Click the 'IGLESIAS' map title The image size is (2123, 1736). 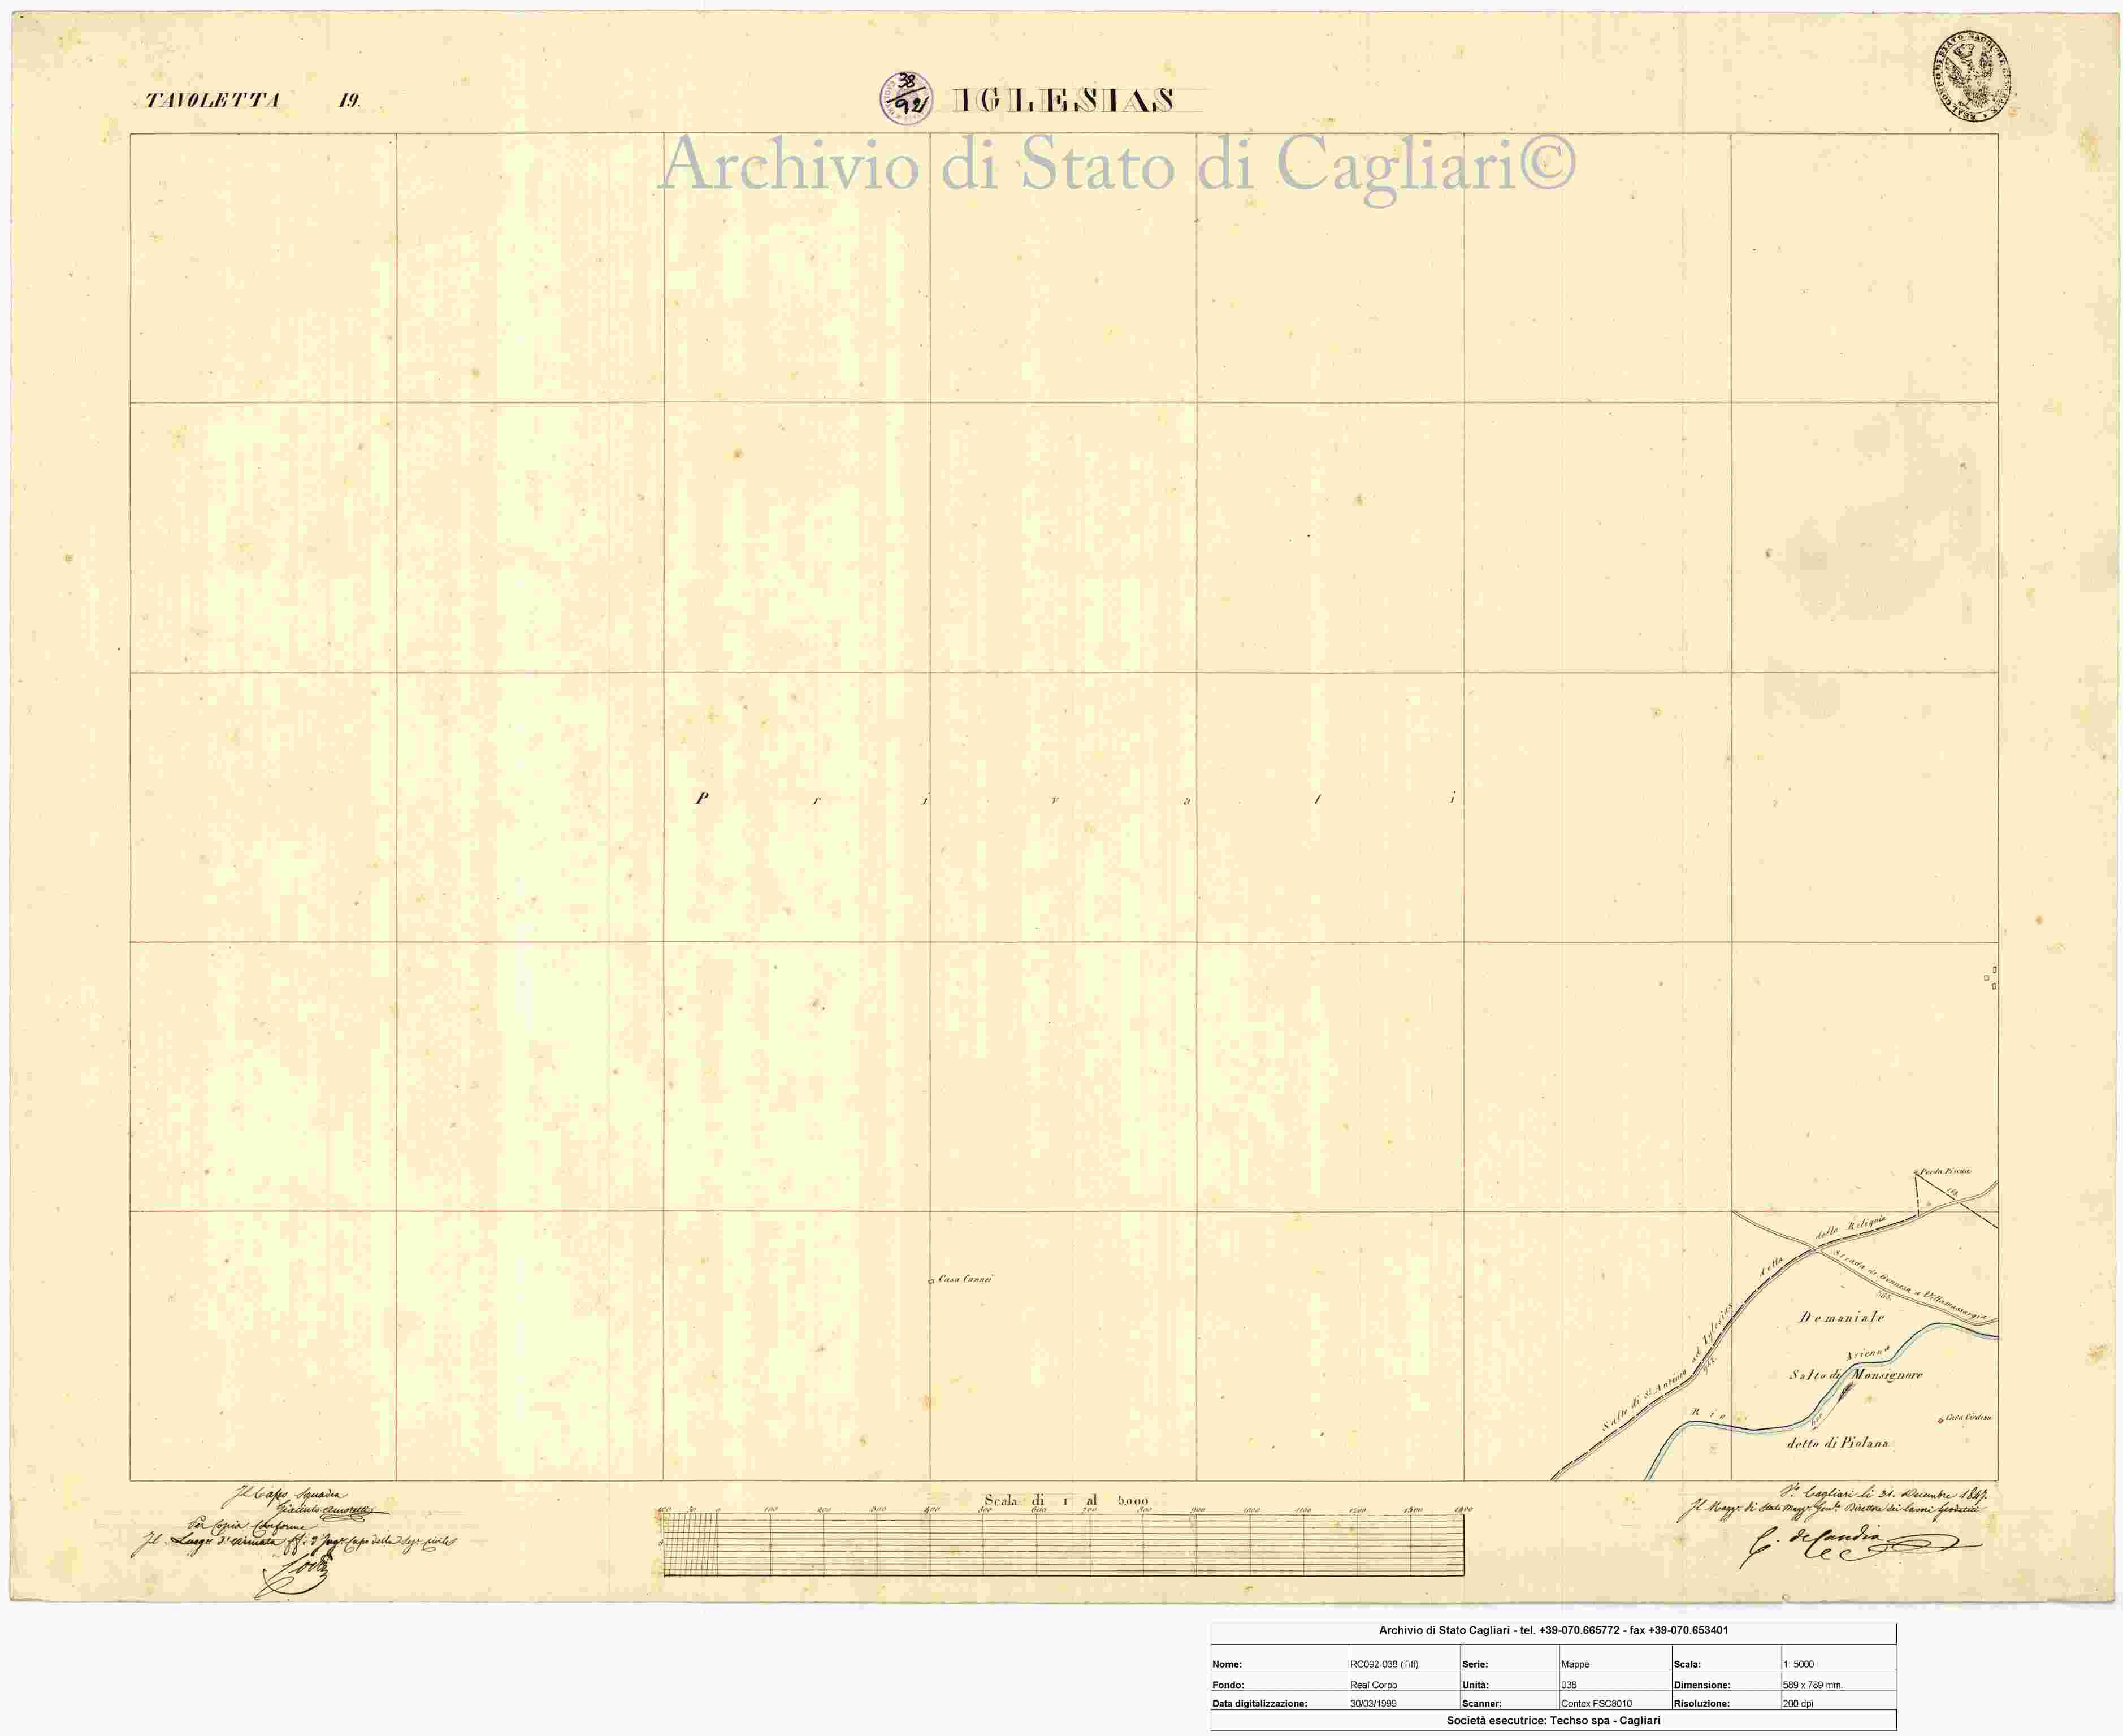coord(1063,100)
